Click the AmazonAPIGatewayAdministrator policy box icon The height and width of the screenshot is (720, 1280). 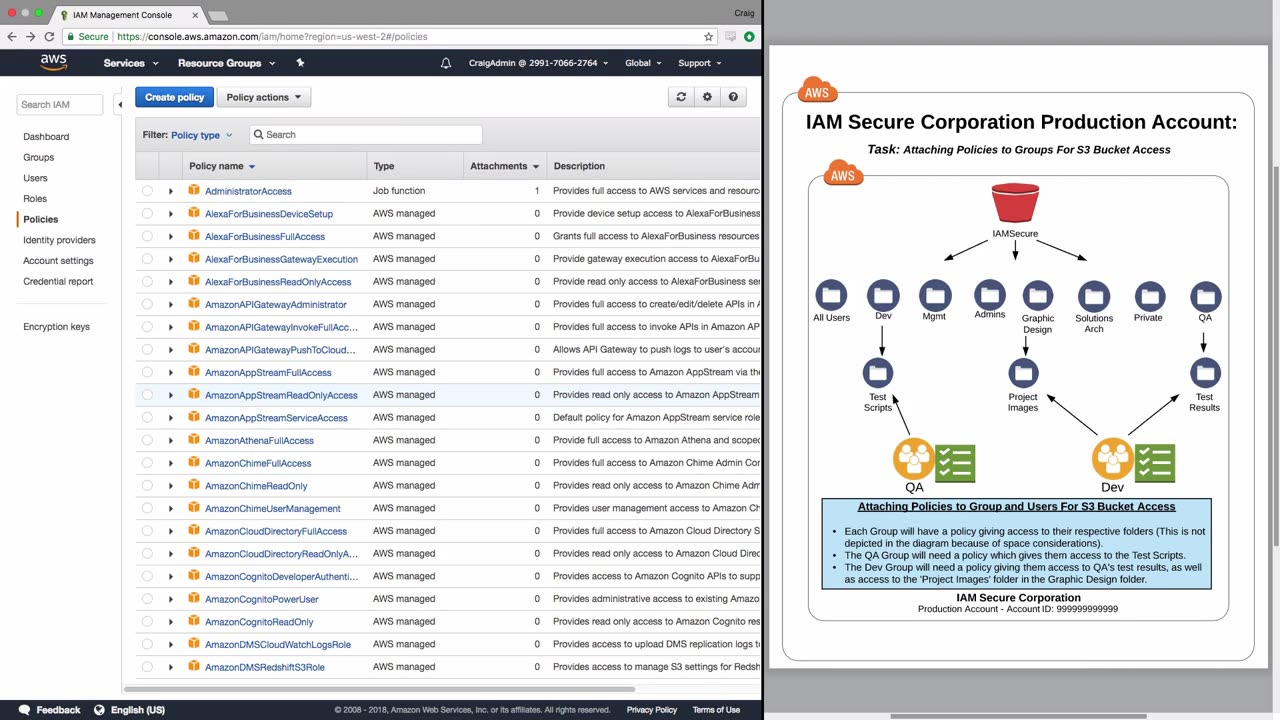[x=194, y=304]
